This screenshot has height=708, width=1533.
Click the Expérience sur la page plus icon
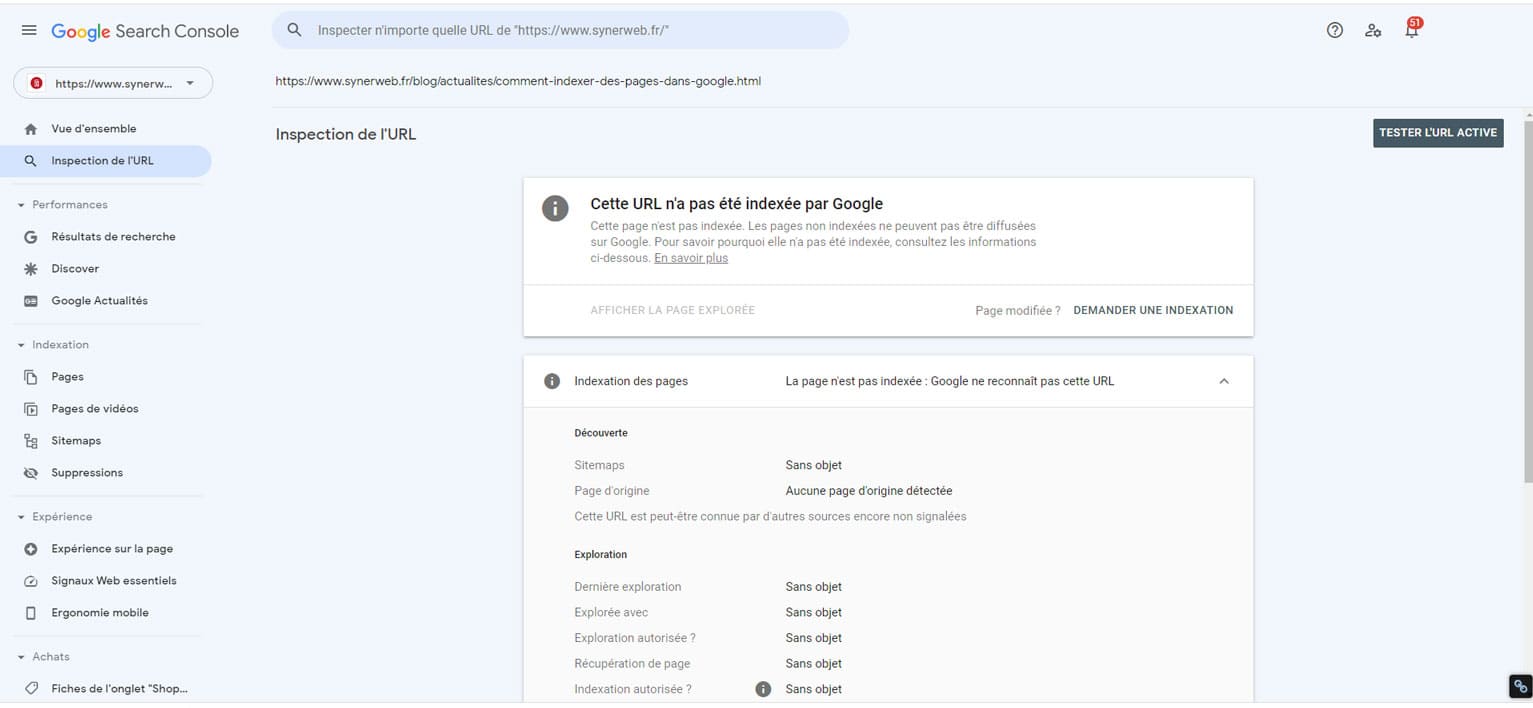pyautogui.click(x=31, y=549)
